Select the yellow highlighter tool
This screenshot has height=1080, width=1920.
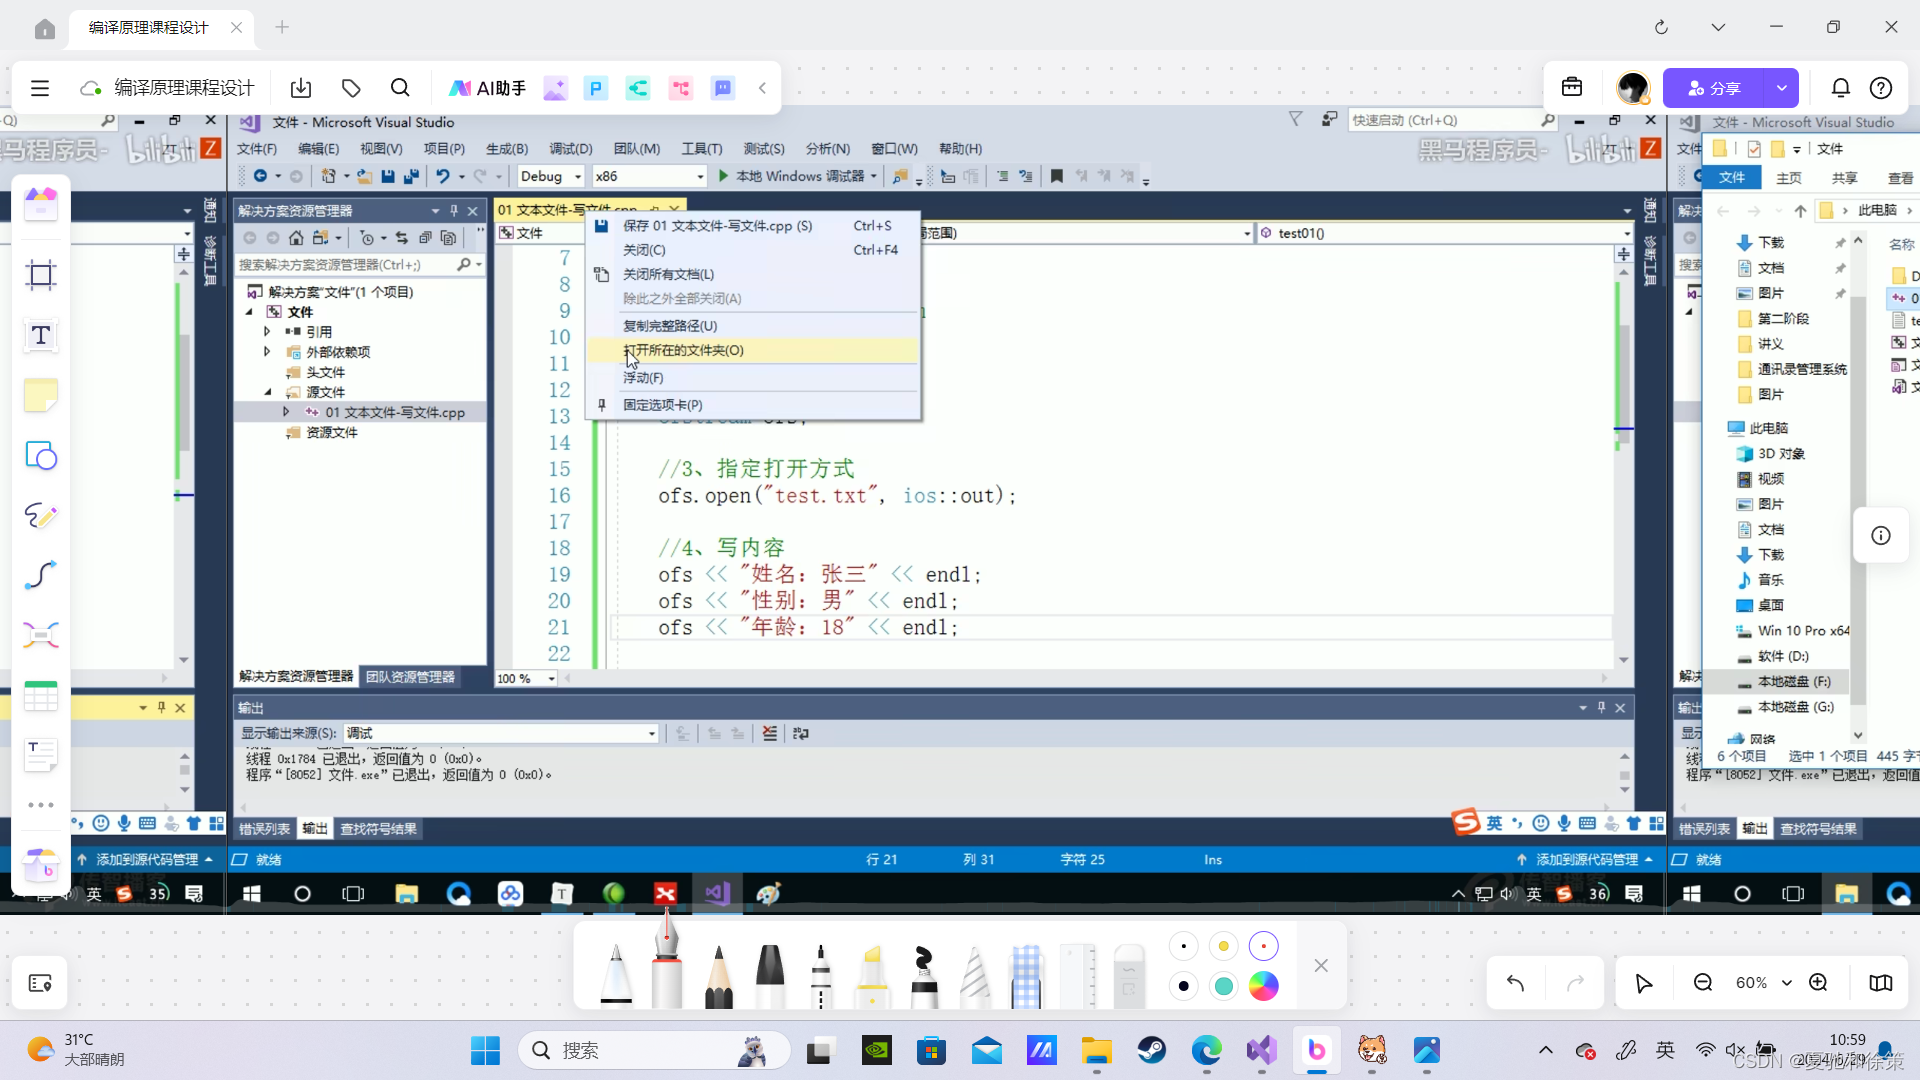coord(872,976)
